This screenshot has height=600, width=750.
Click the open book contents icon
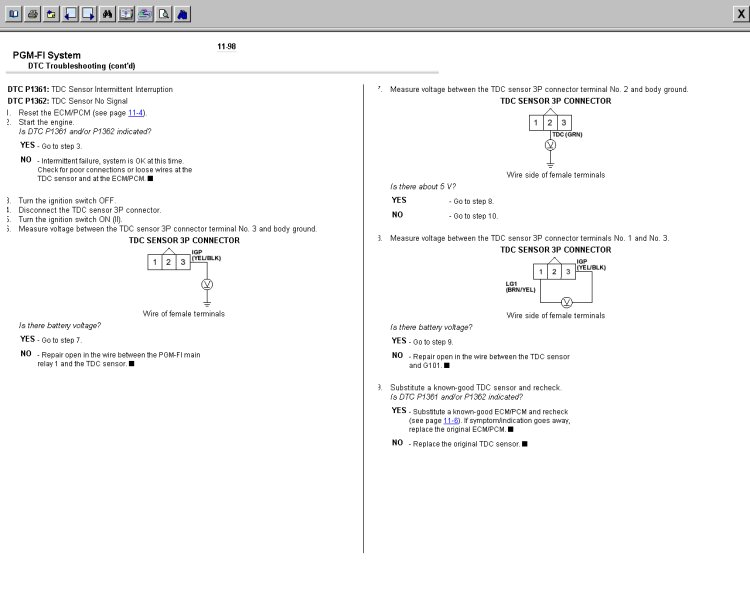[13, 13]
